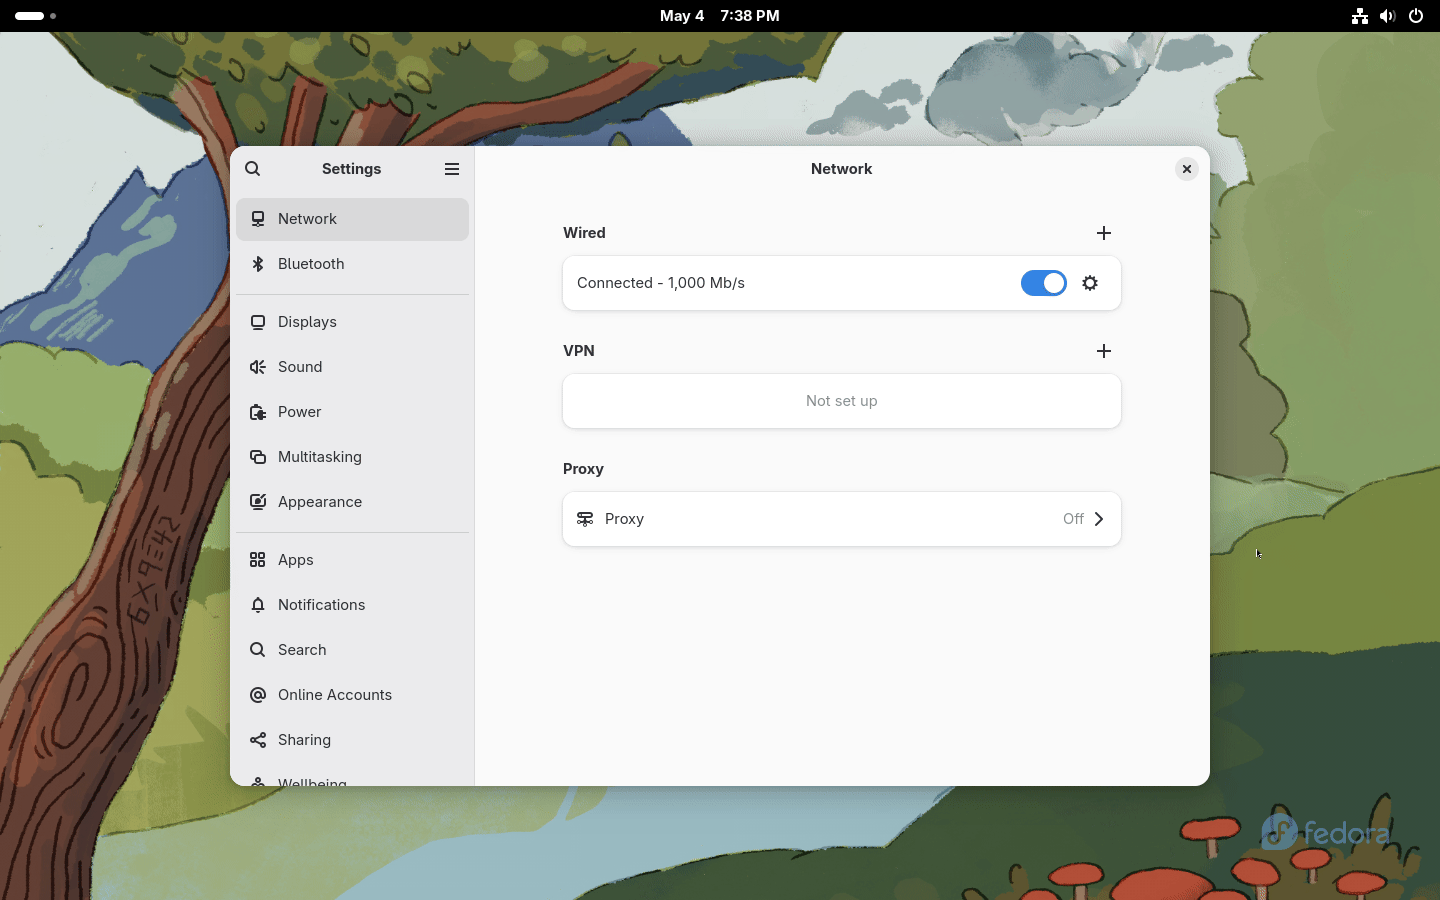Go to Notifications settings
Screen dimensions: 1440x900
352,605
